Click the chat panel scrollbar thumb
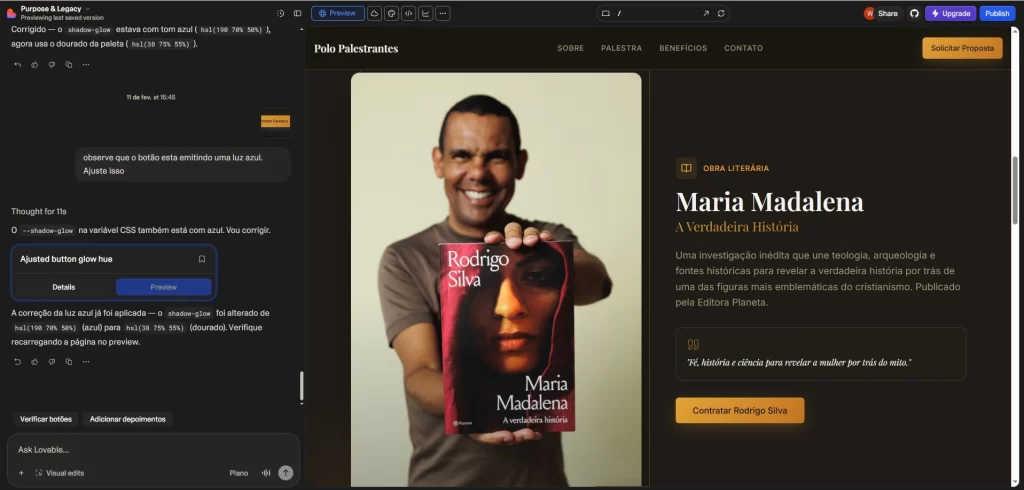Image resolution: width=1024 pixels, height=490 pixels. point(302,386)
